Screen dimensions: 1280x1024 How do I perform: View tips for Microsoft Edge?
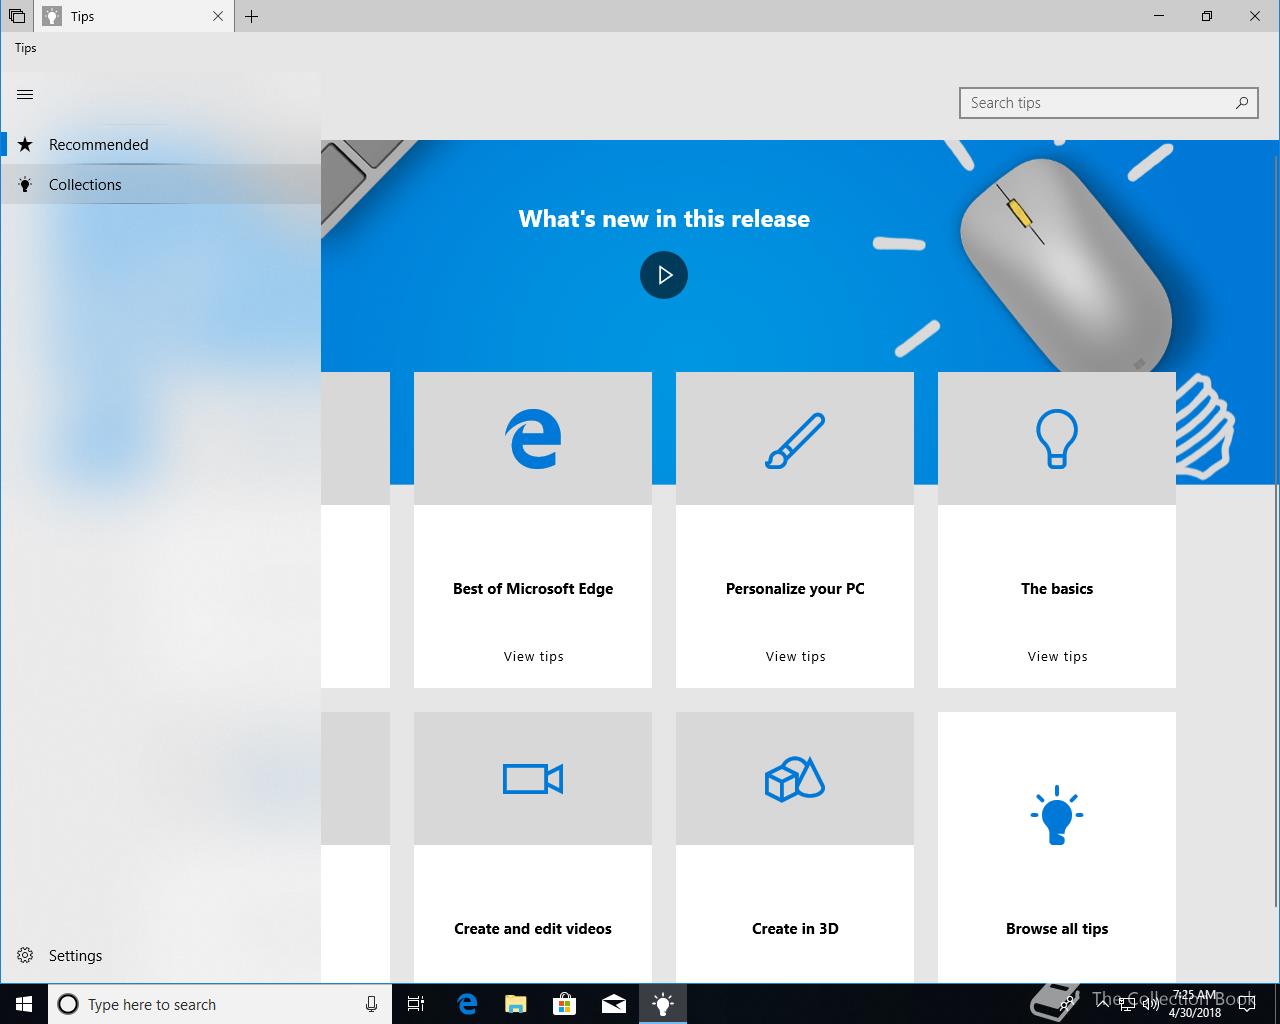pos(534,656)
